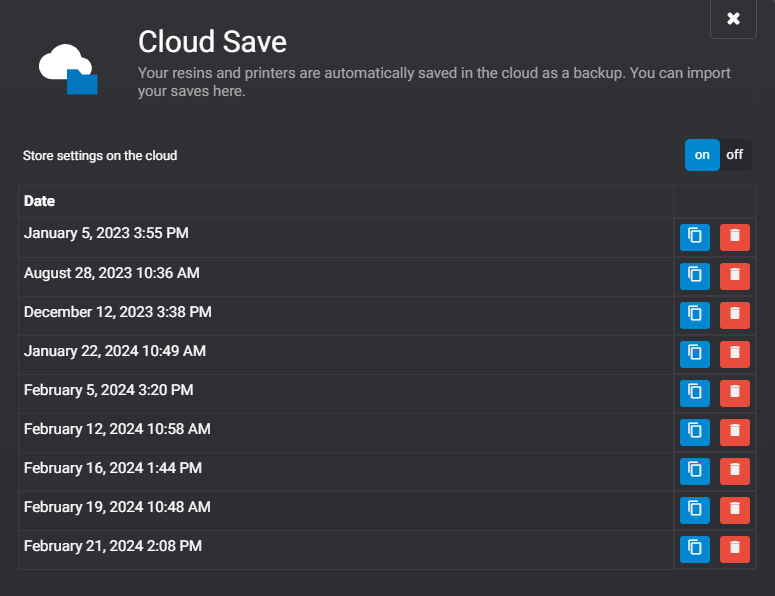This screenshot has width=775, height=596.
Task: Delete the August 28, 2023 save
Action: (x=734, y=276)
